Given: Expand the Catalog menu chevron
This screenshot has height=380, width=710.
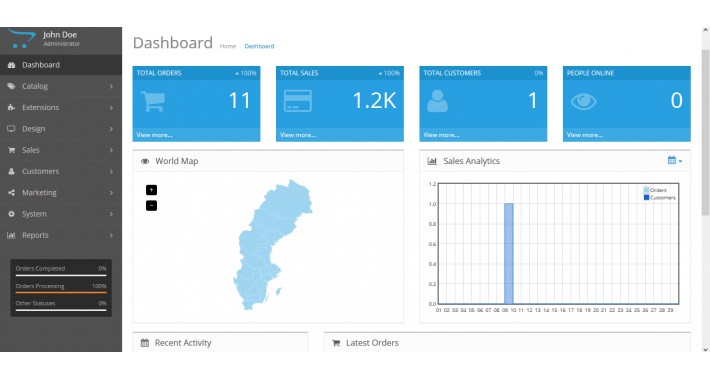Looking at the screenshot, I should click(x=111, y=86).
